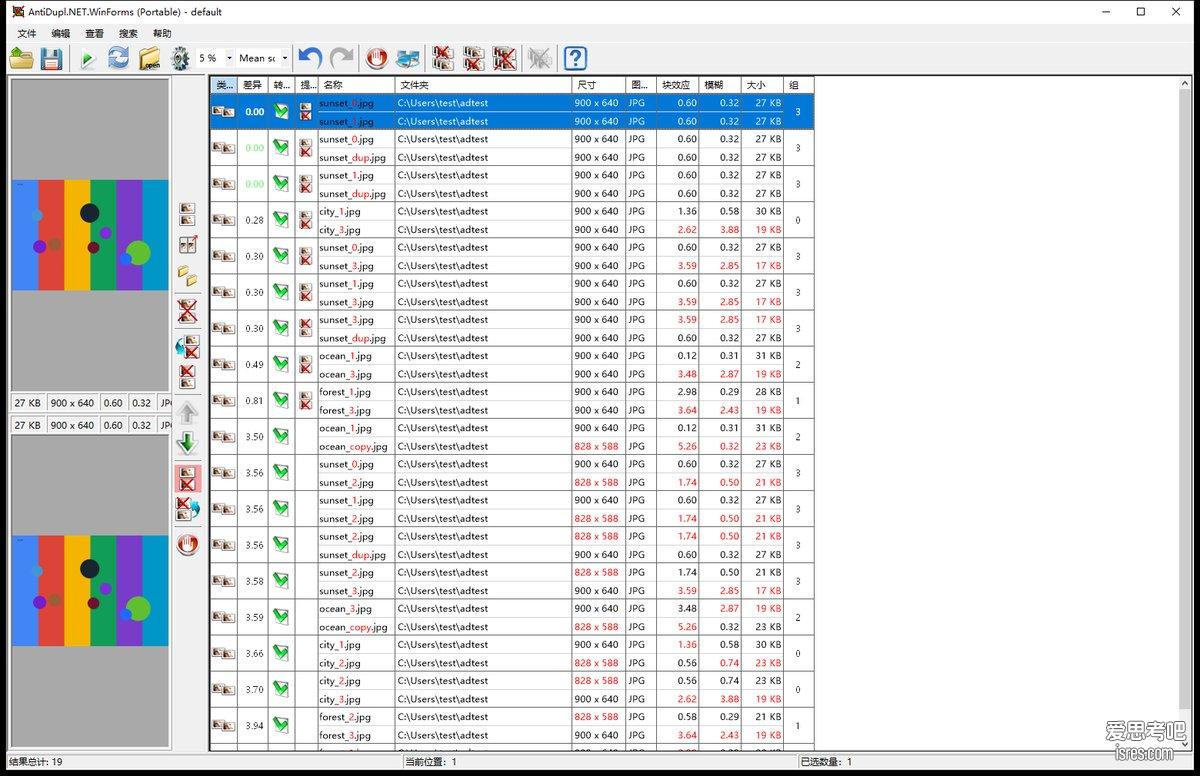Undo the last action with the blue arrow

pyautogui.click(x=310, y=58)
